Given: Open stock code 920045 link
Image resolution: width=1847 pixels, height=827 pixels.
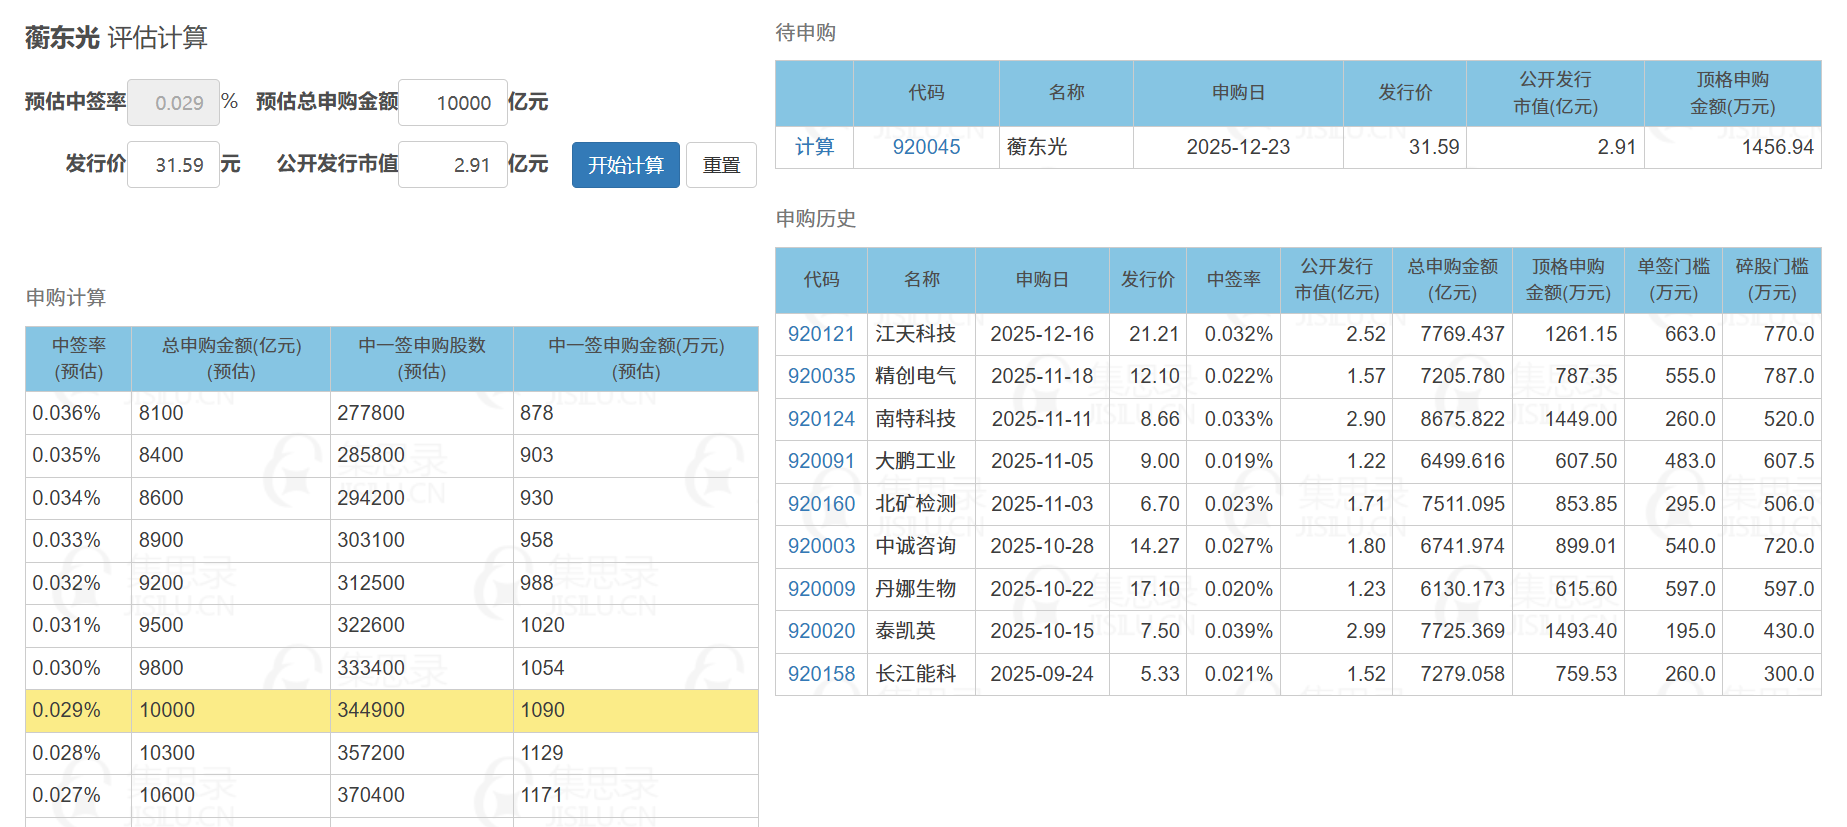Looking at the screenshot, I should point(926,147).
